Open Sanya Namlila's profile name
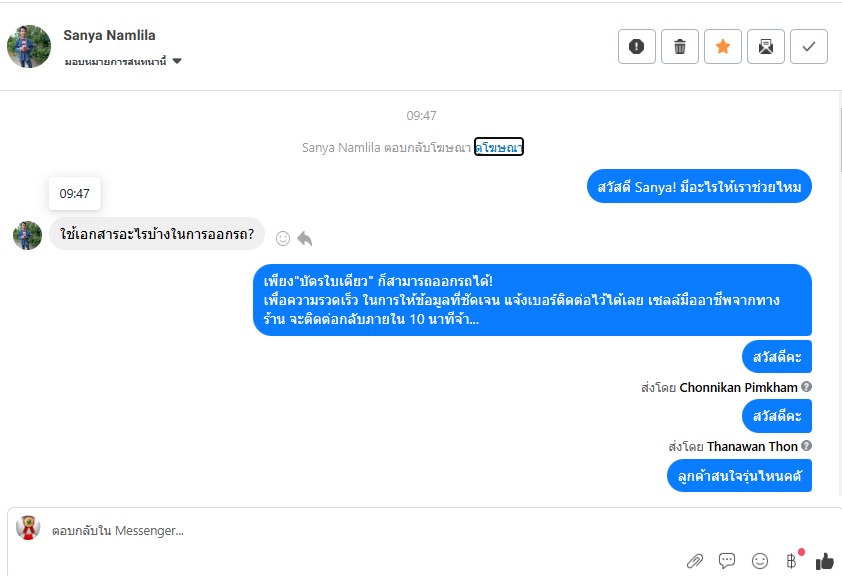842x576 pixels. [109, 35]
